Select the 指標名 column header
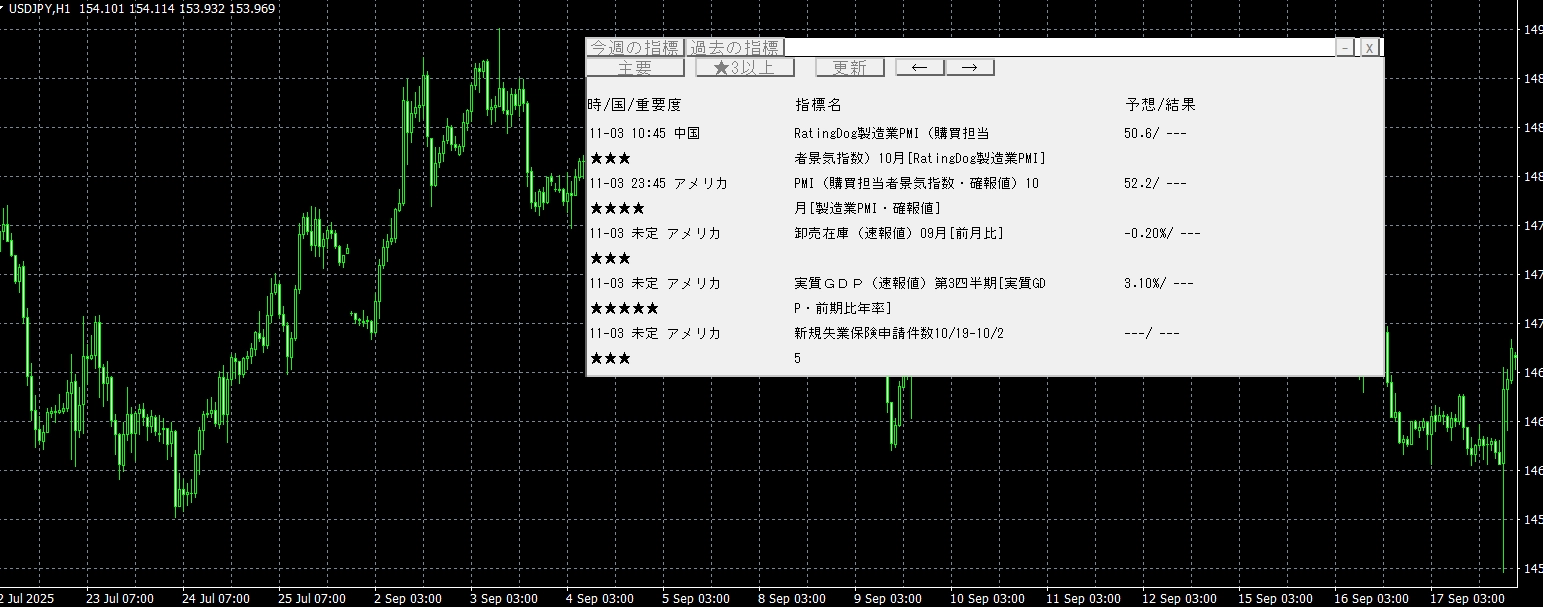The image size is (1543, 607). click(818, 104)
